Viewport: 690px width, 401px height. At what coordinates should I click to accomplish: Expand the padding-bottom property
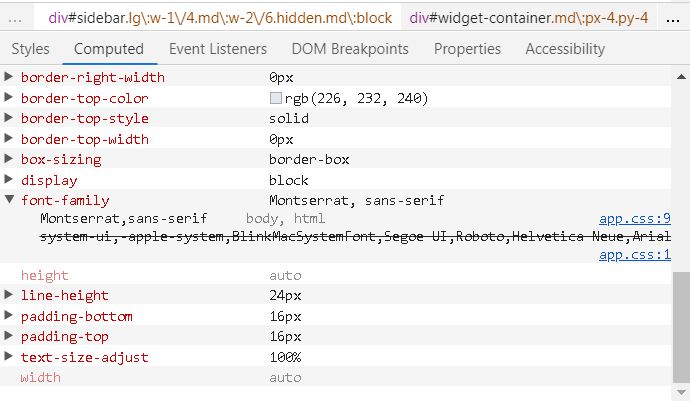(x=8, y=315)
